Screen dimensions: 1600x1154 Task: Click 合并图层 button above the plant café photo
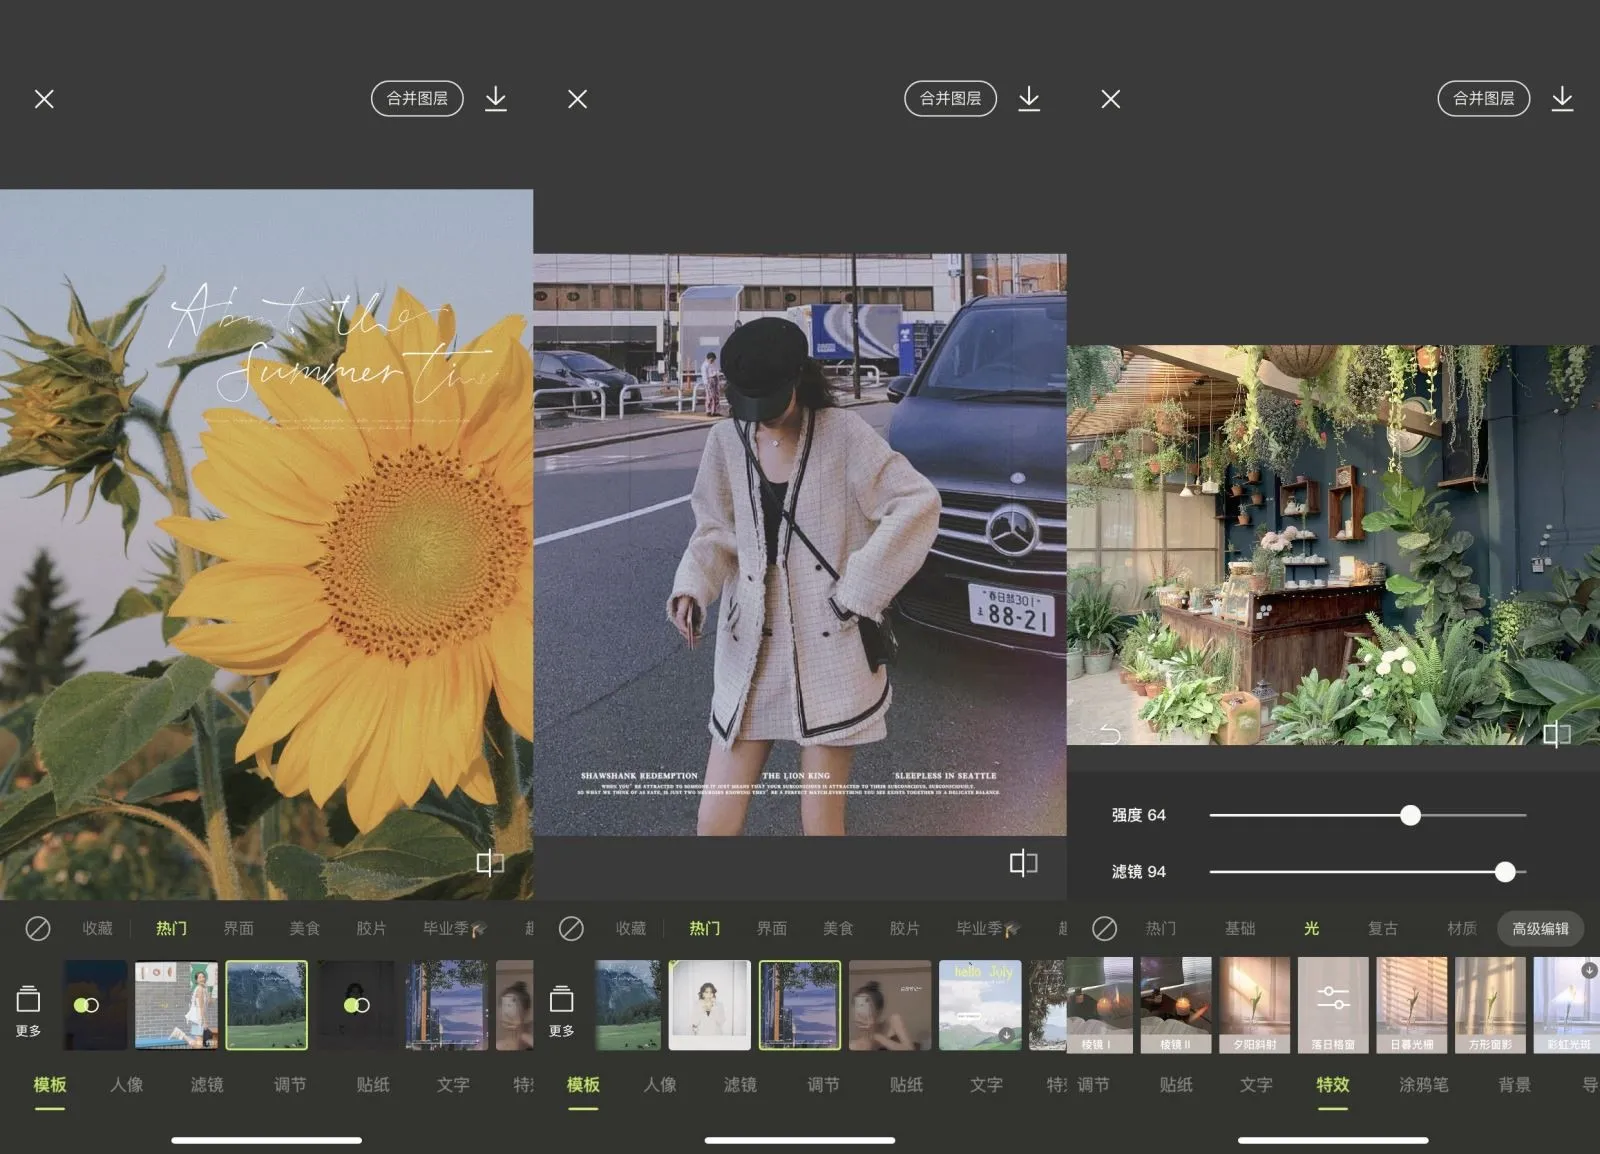click(x=1483, y=98)
